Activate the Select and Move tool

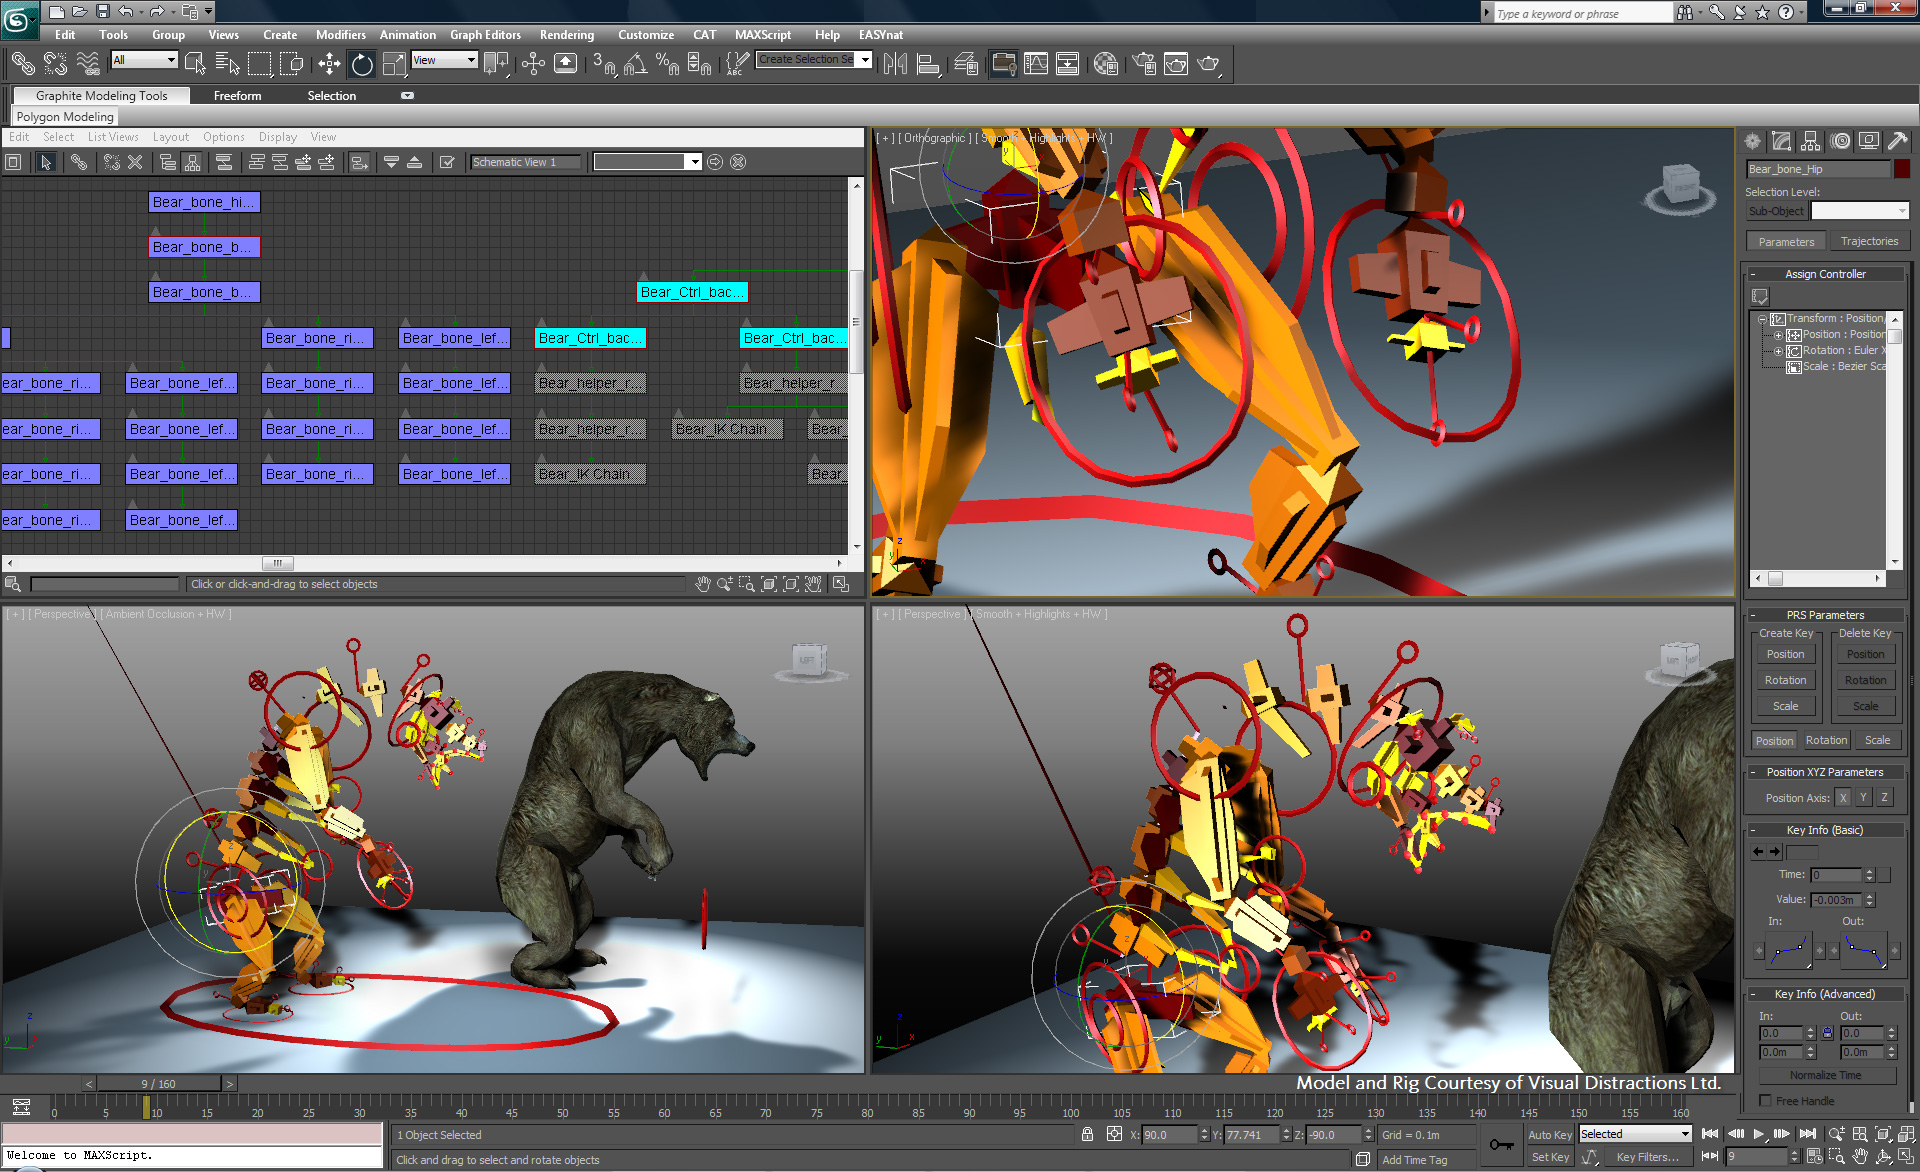[329, 64]
